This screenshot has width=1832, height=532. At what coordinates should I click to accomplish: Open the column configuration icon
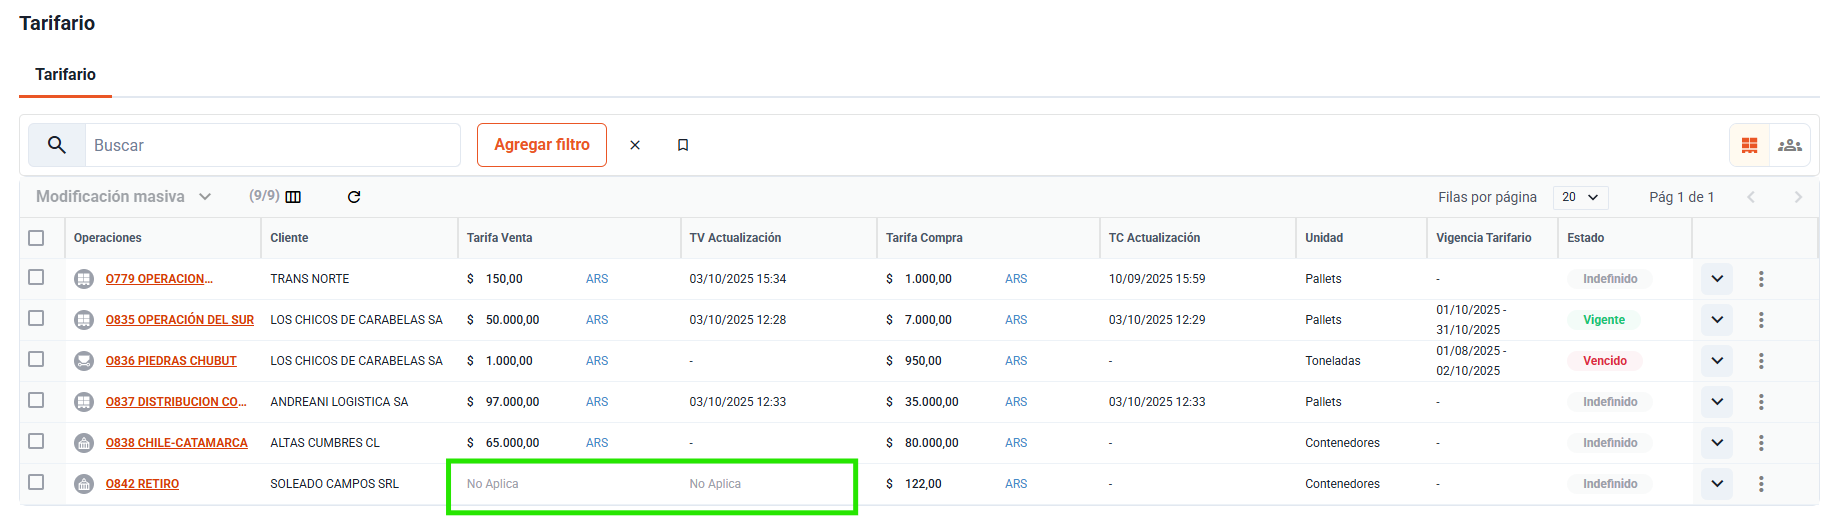click(x=293, y=197)
